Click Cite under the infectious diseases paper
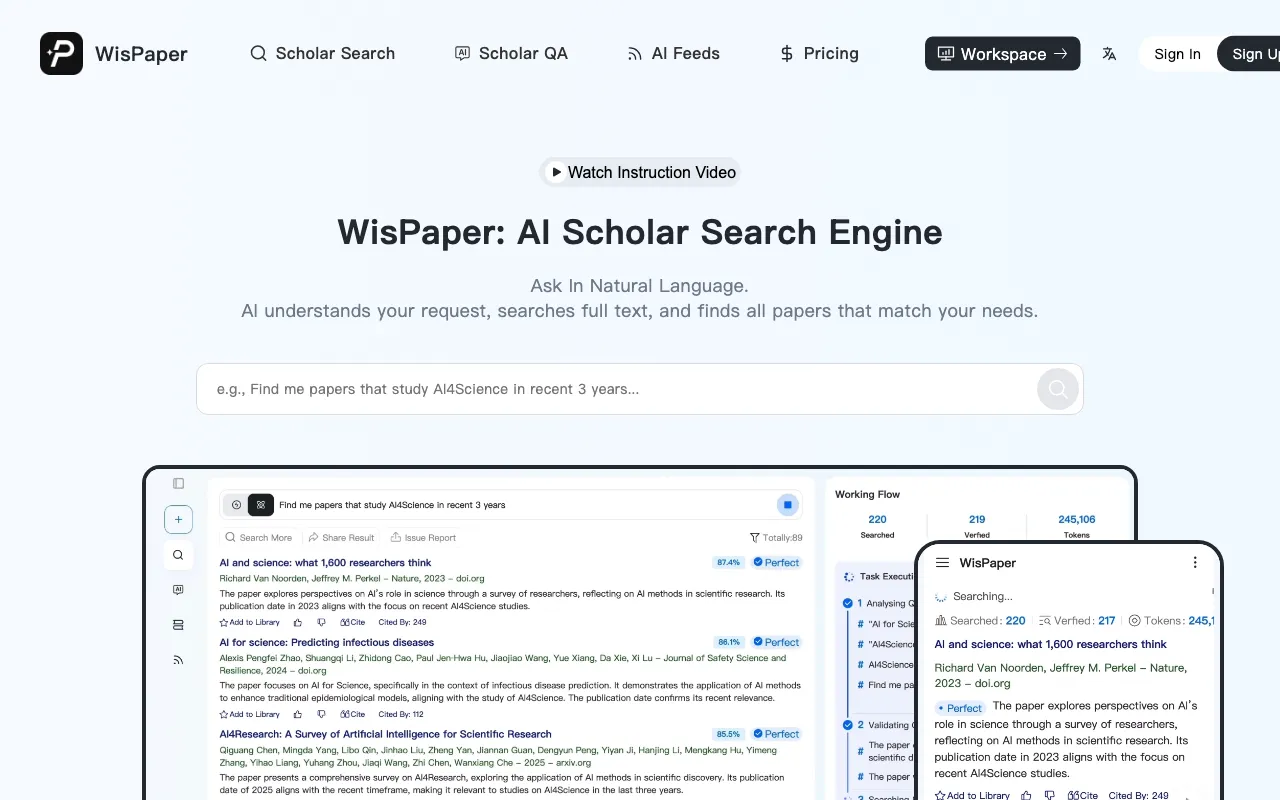Image resolution: width=1280 pixels, height=800 pixels. tap(352, 714)
